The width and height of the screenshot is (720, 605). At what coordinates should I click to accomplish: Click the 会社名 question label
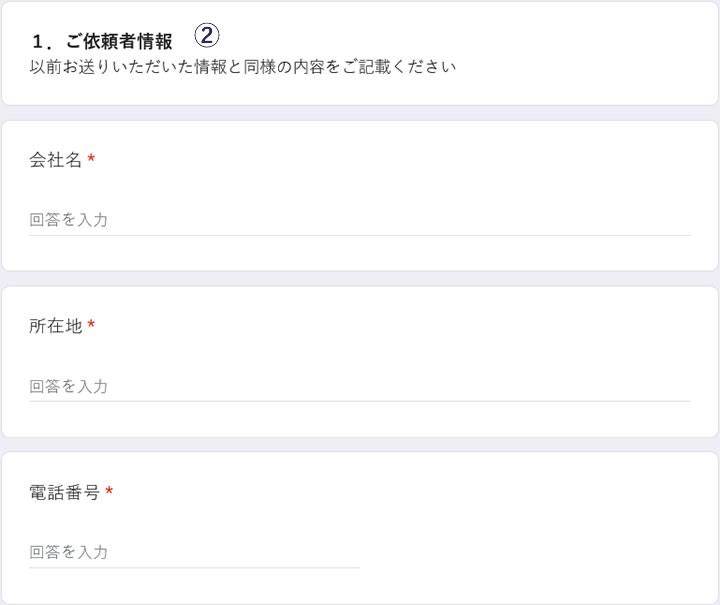click(x=56, y=160)
